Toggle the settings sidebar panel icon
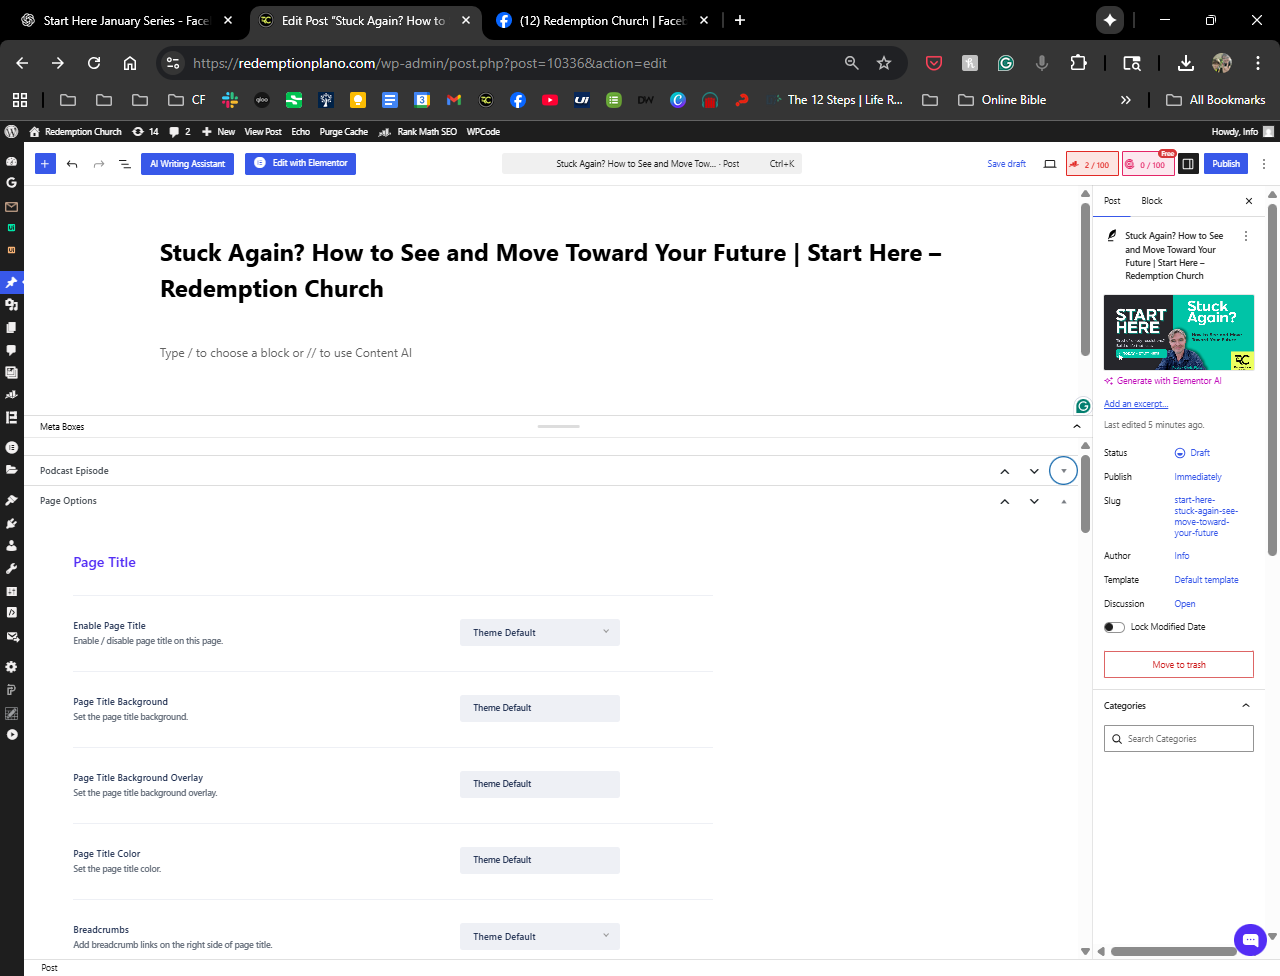Image resolution: width=1280 pixels, height=976 pixels. click(1188, 164)
